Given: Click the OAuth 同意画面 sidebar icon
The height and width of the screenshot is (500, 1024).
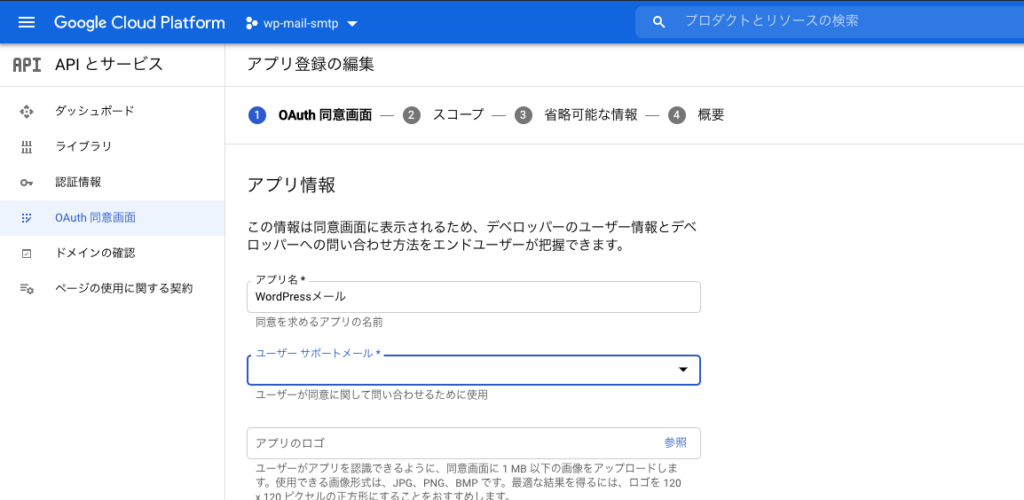Looking at the screenshot, I should [27, 218].
